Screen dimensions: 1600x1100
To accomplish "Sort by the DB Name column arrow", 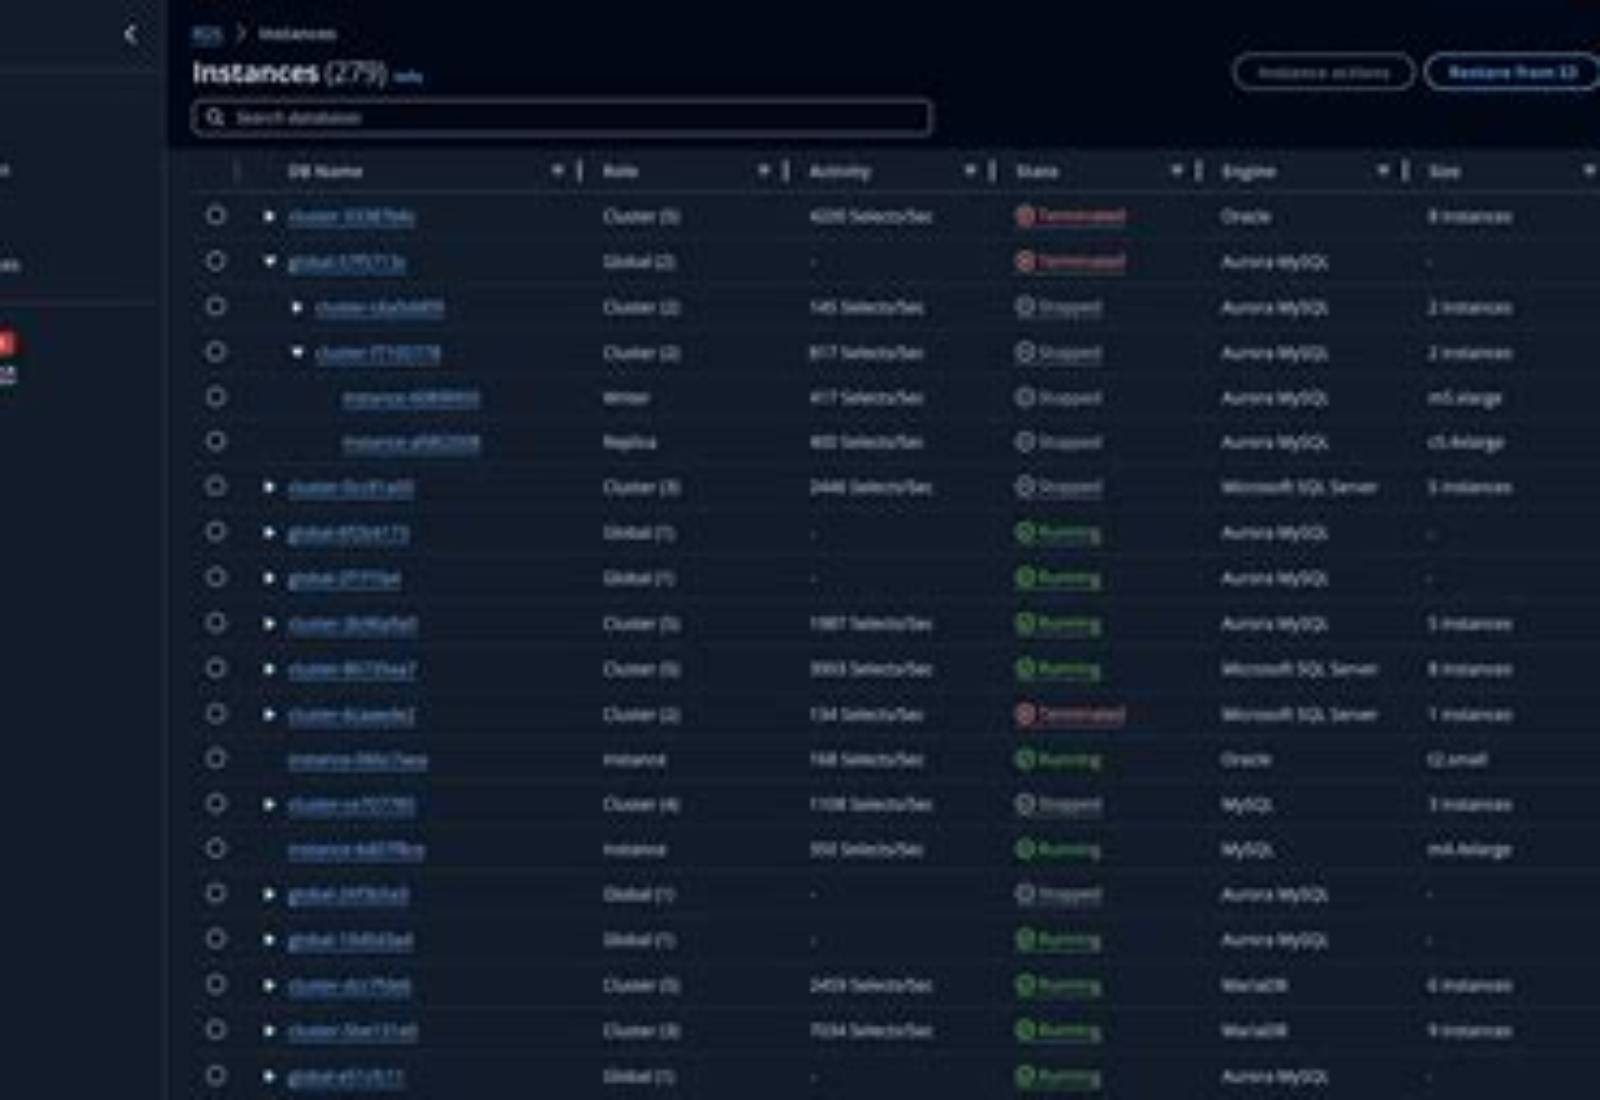I will pos(557,171).
